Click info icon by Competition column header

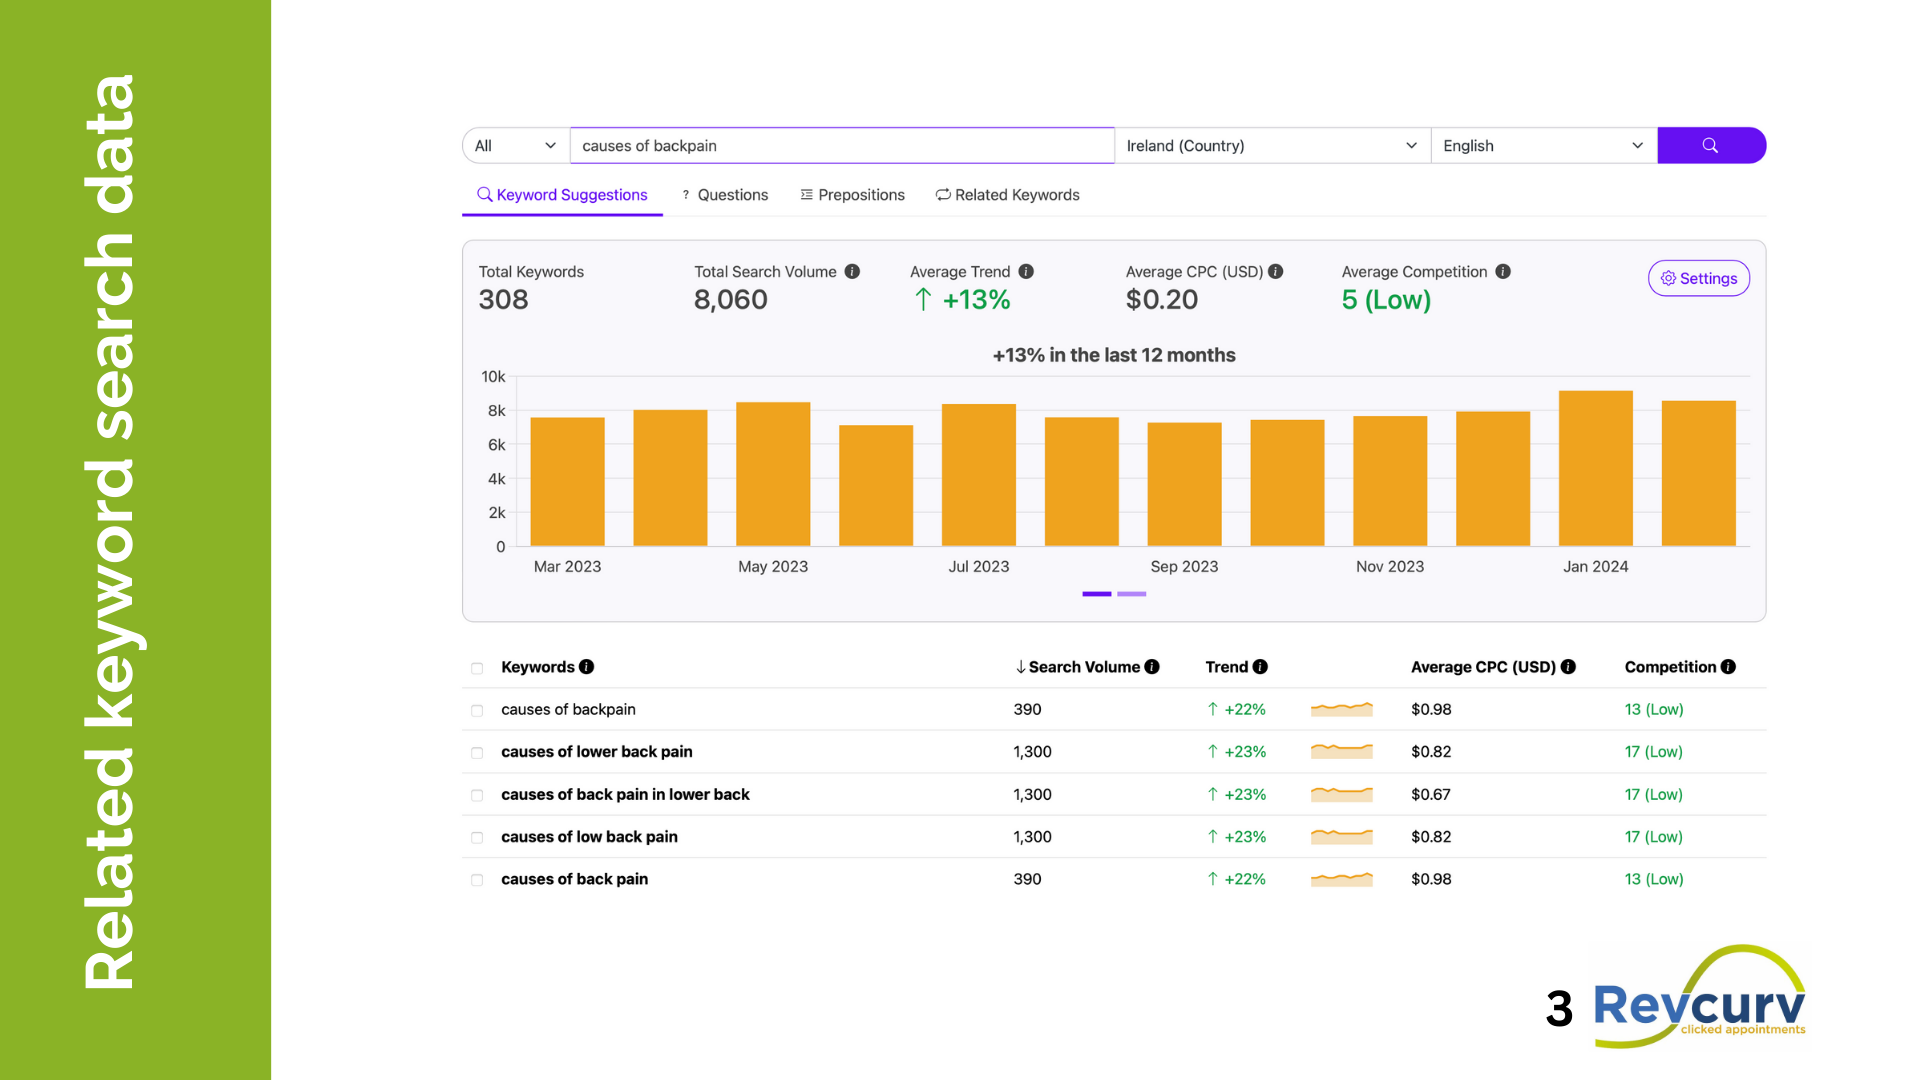click(x=1728, y=666)
